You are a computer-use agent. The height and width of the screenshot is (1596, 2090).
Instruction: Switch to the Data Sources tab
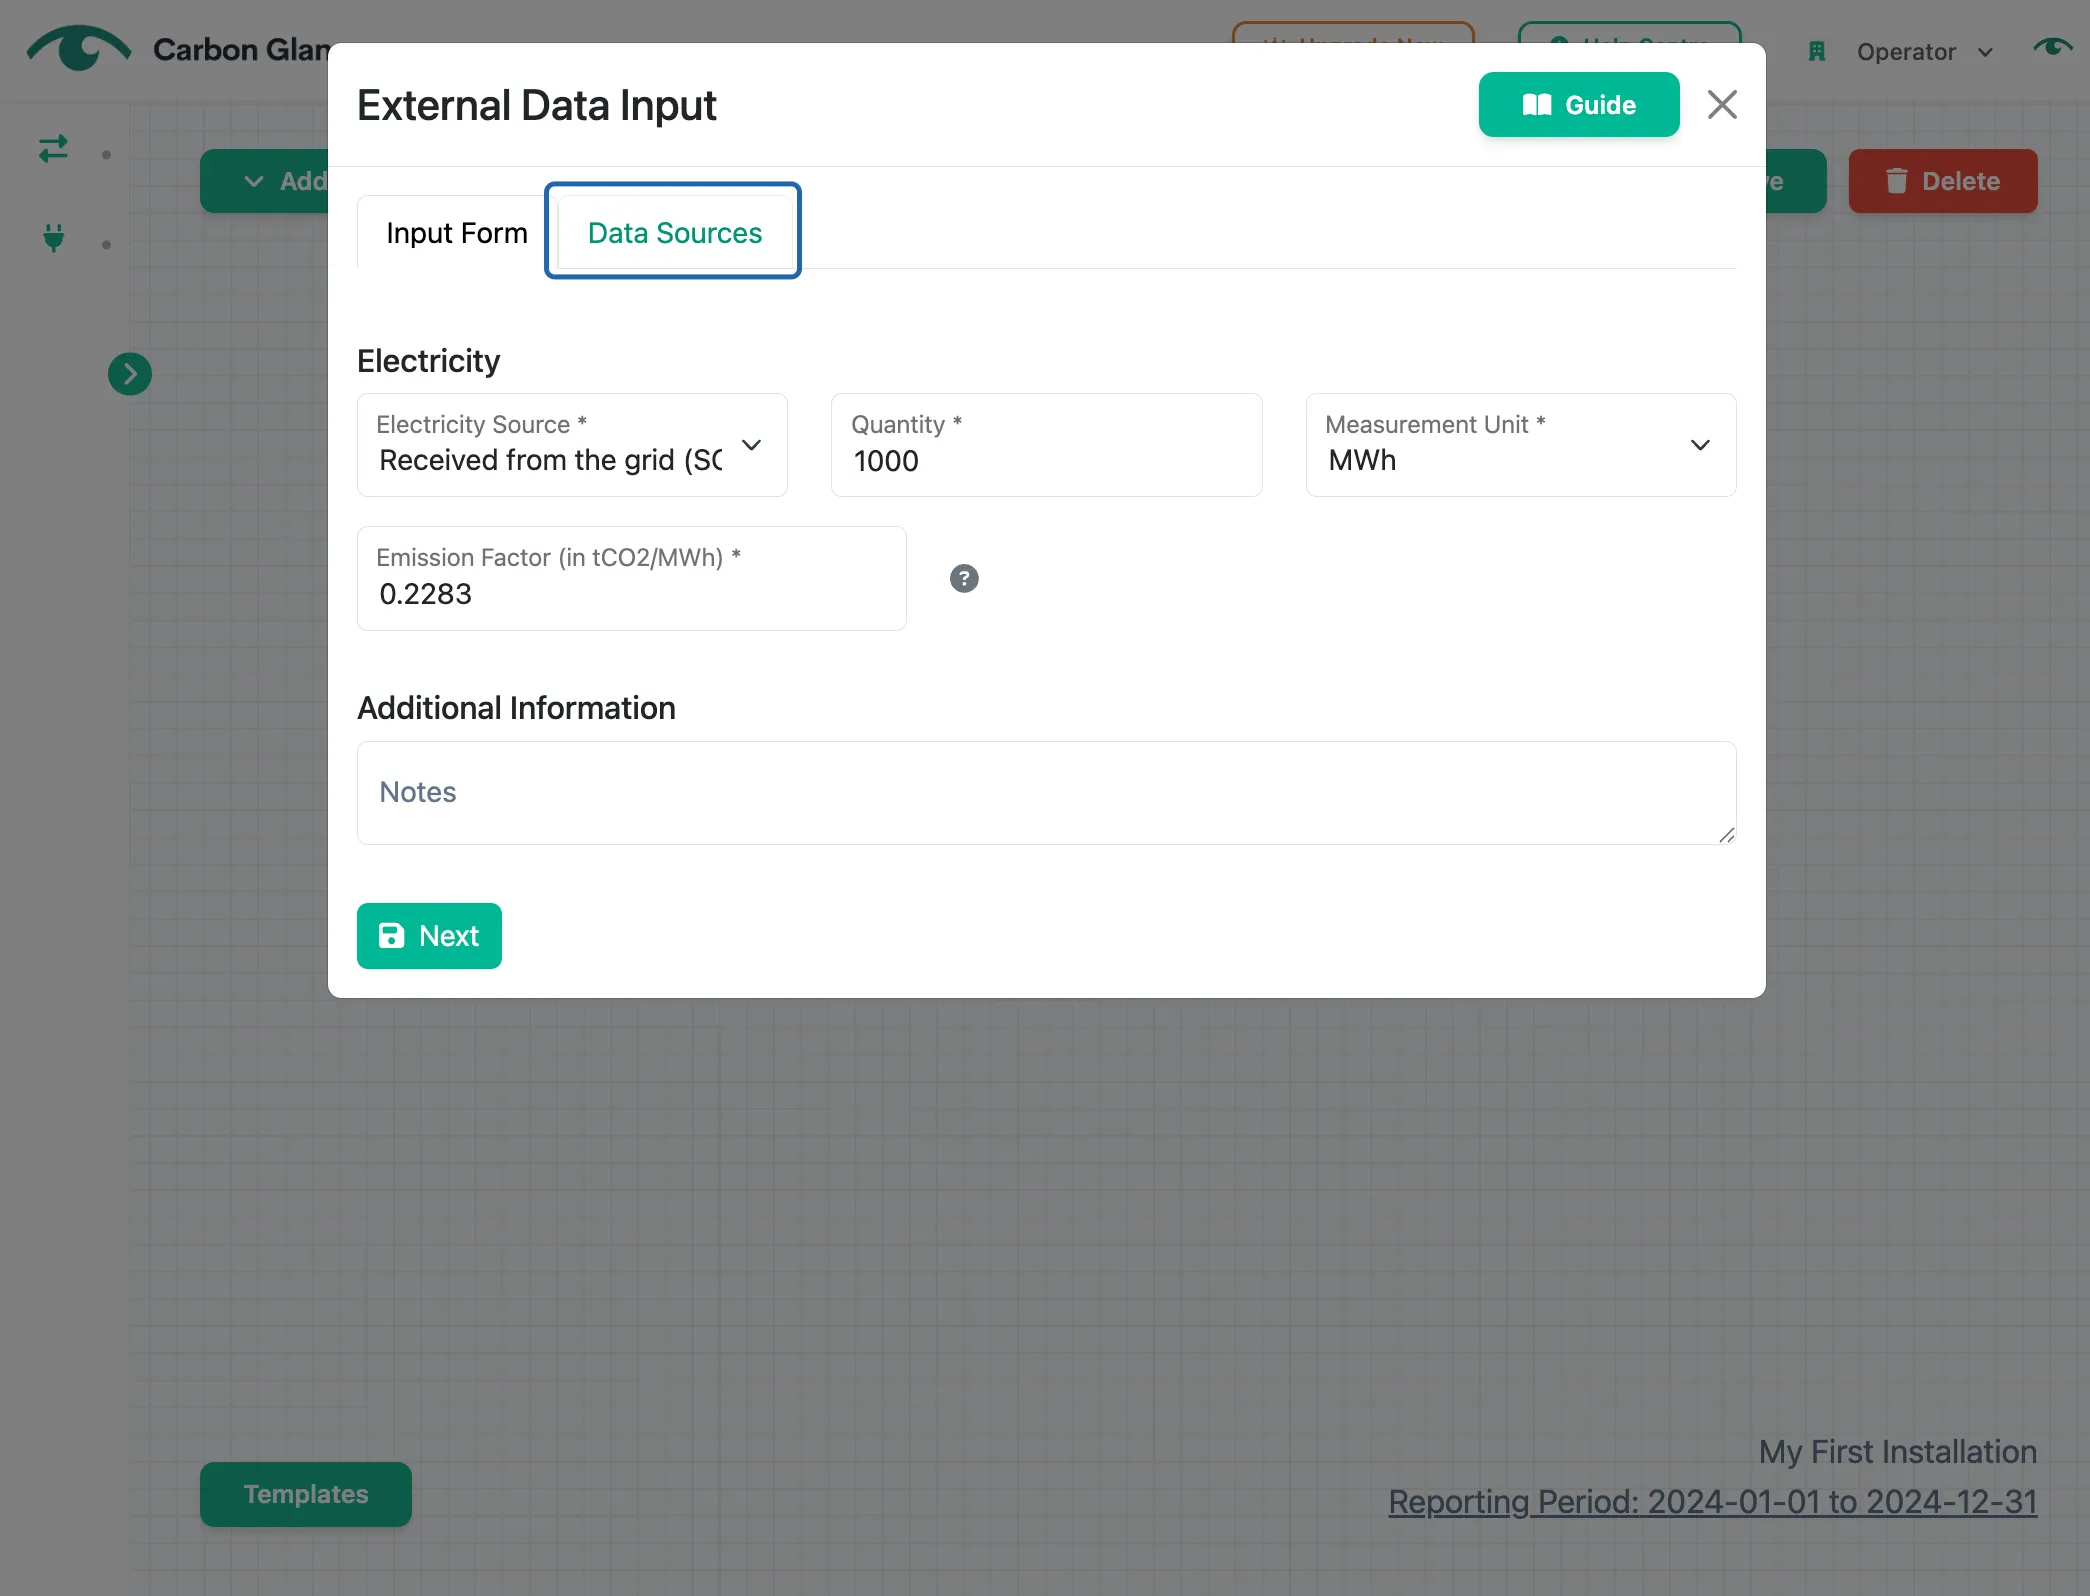(x=674, y=232)
